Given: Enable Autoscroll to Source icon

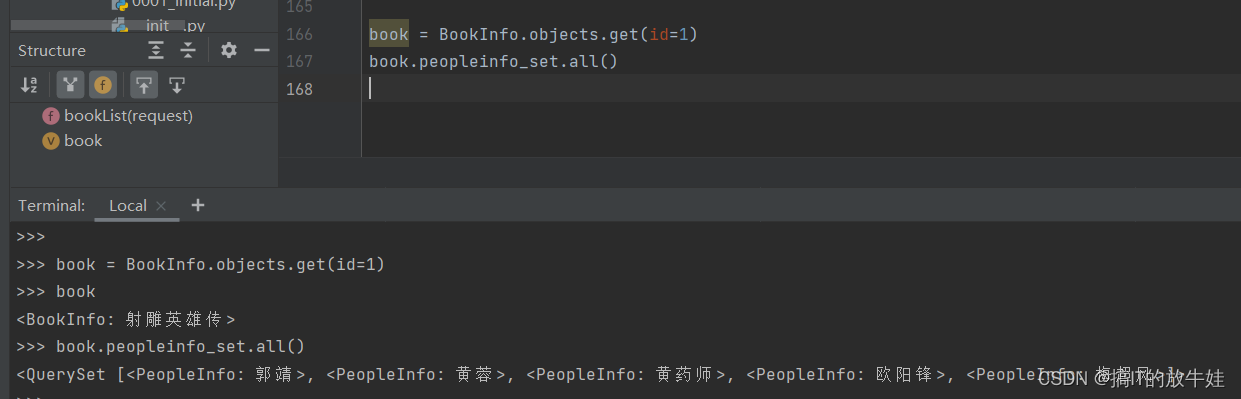Looking at the screenshot, I should click(x=144, y=85).
